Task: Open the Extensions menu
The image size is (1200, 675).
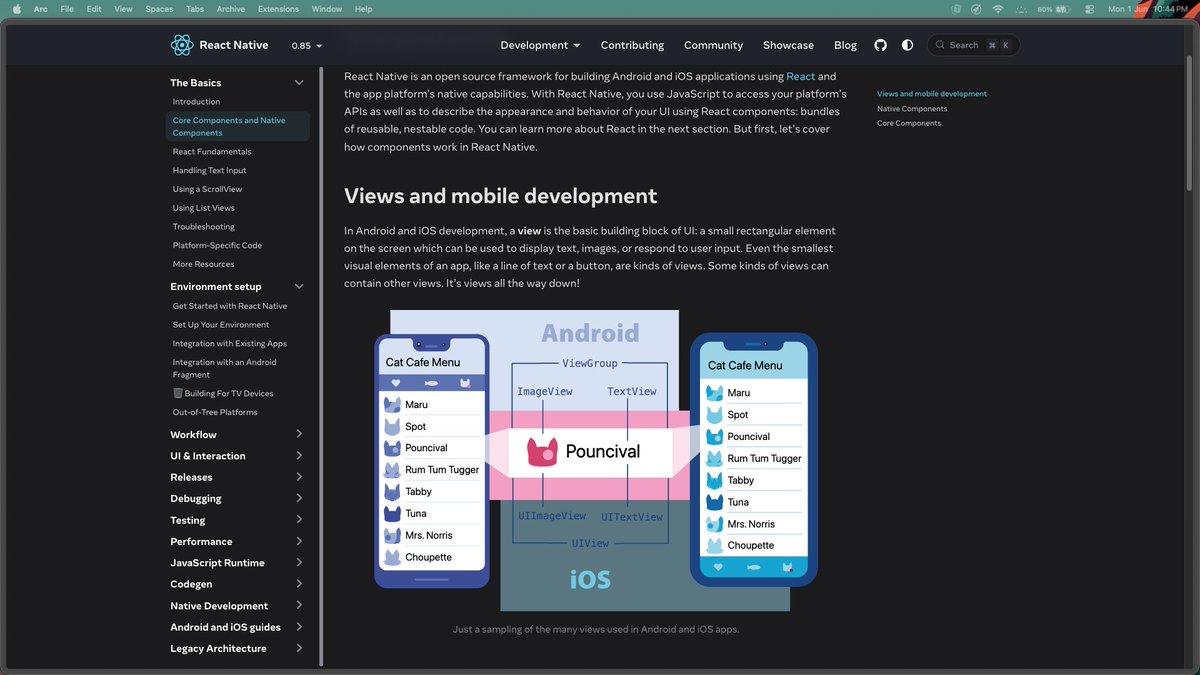Action: click(x=278, y=9)
